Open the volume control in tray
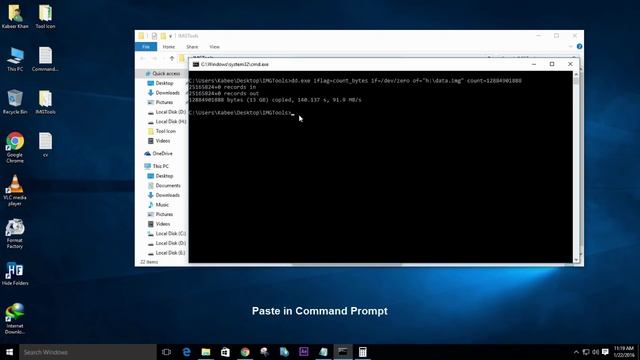 596,352
